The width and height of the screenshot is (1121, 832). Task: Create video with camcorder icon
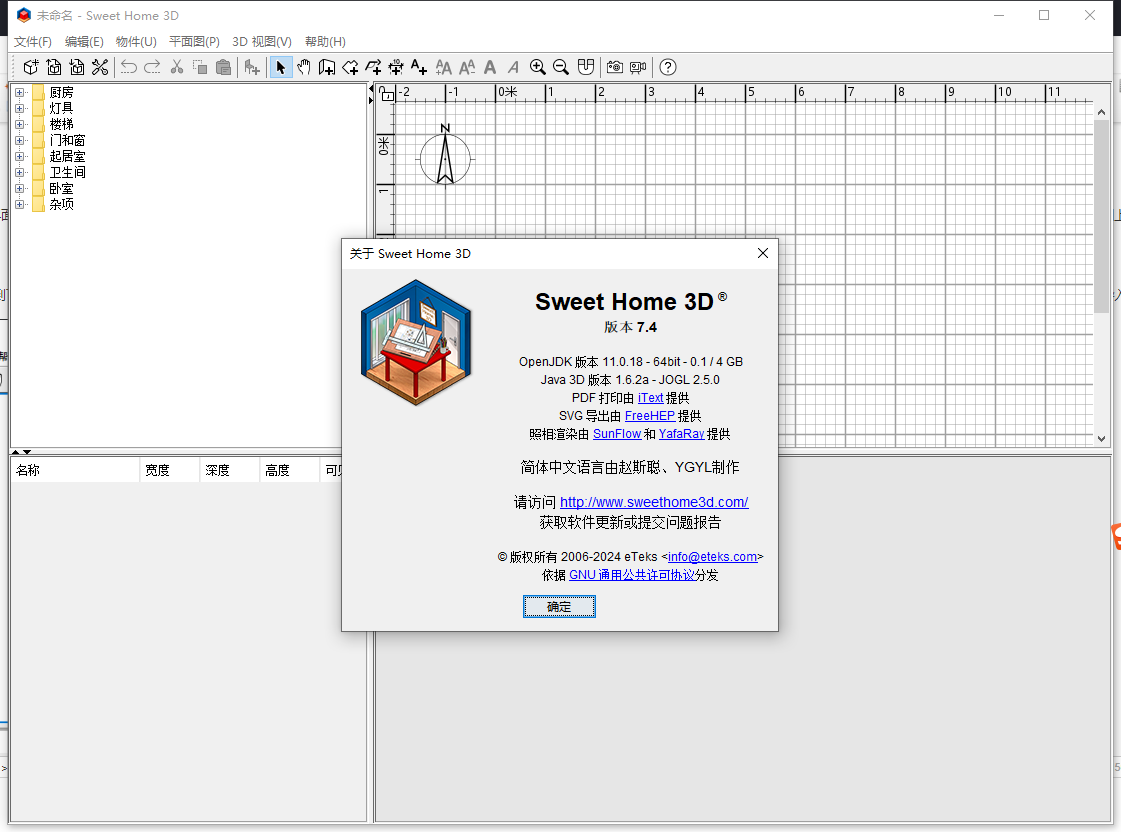638,67
